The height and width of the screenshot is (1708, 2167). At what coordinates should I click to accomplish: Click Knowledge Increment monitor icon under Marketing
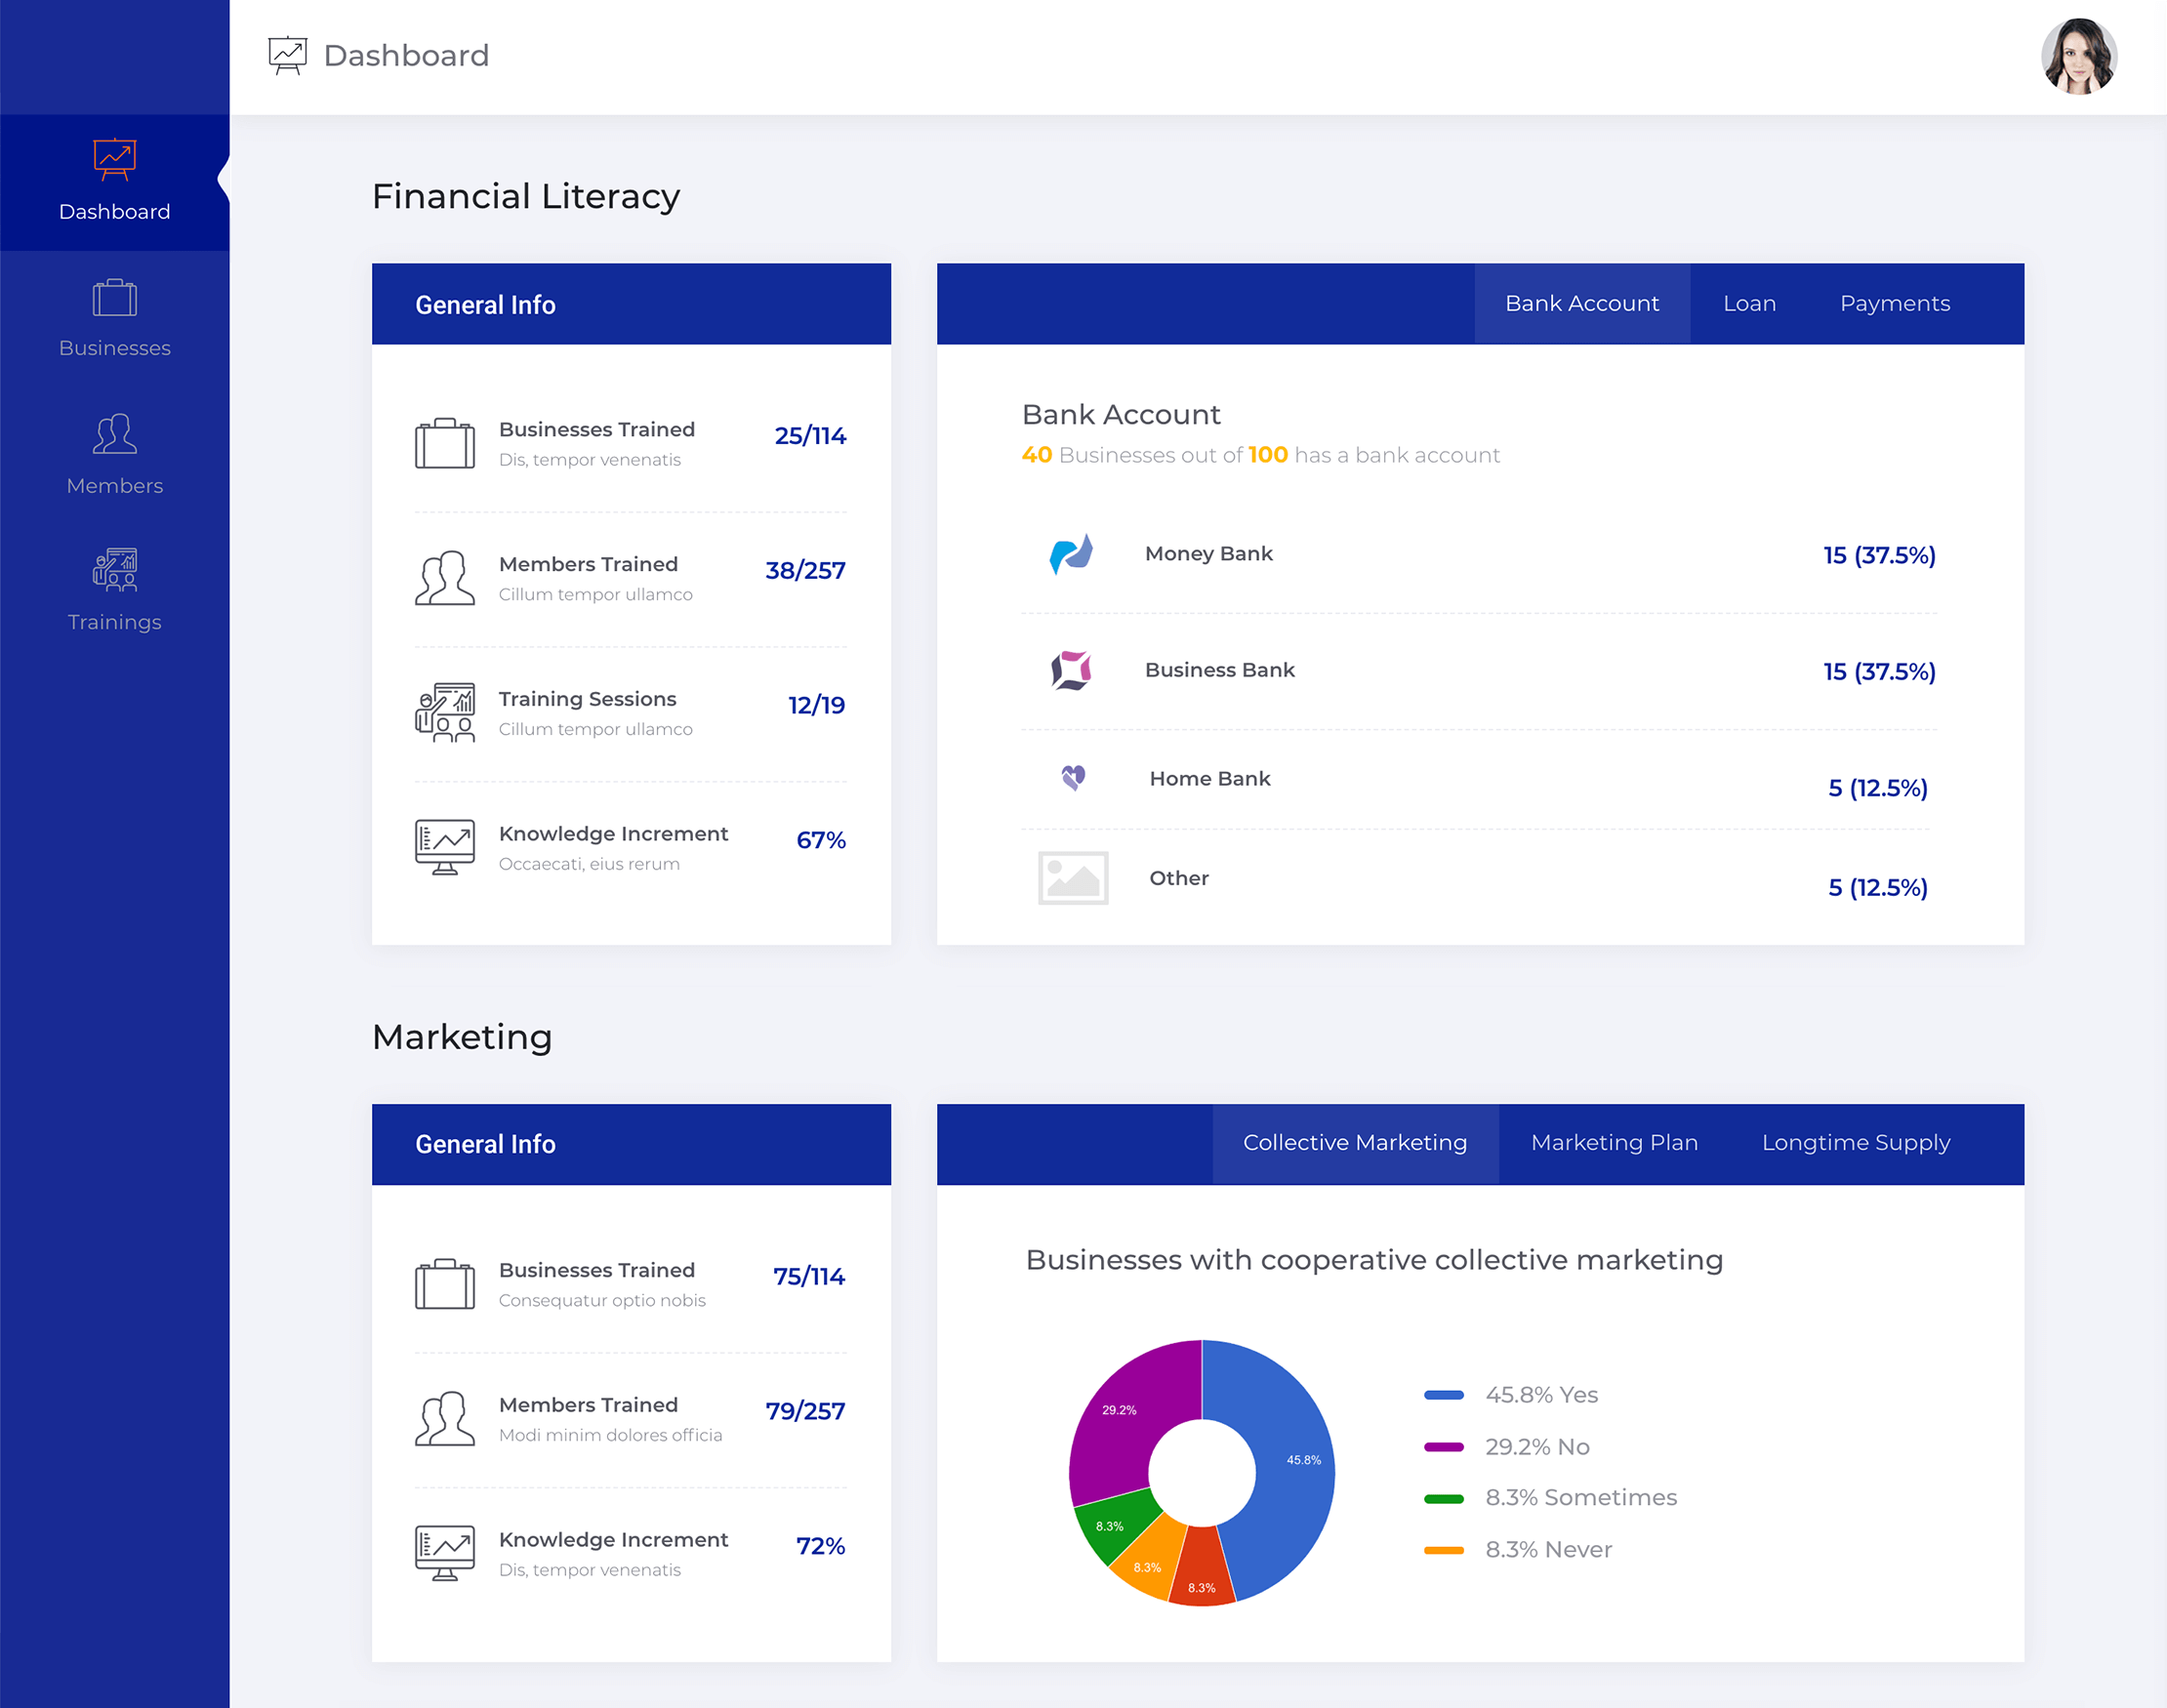pos(445,1553)
